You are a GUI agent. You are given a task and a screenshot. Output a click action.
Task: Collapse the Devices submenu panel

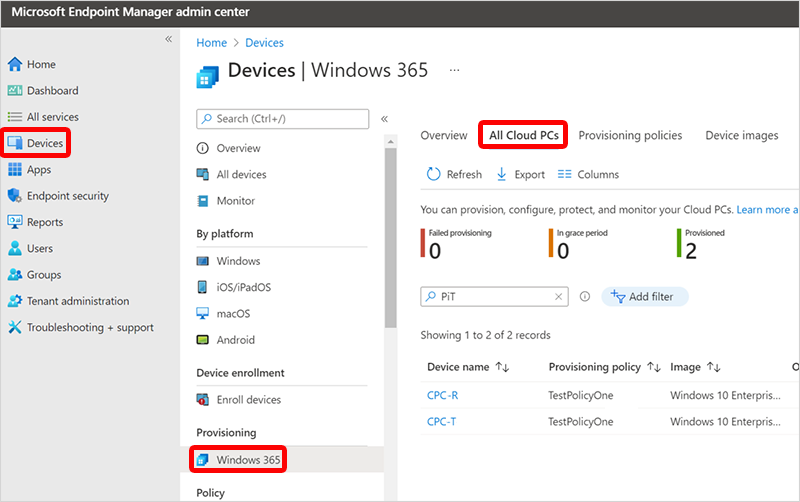(x=384, y=119)
